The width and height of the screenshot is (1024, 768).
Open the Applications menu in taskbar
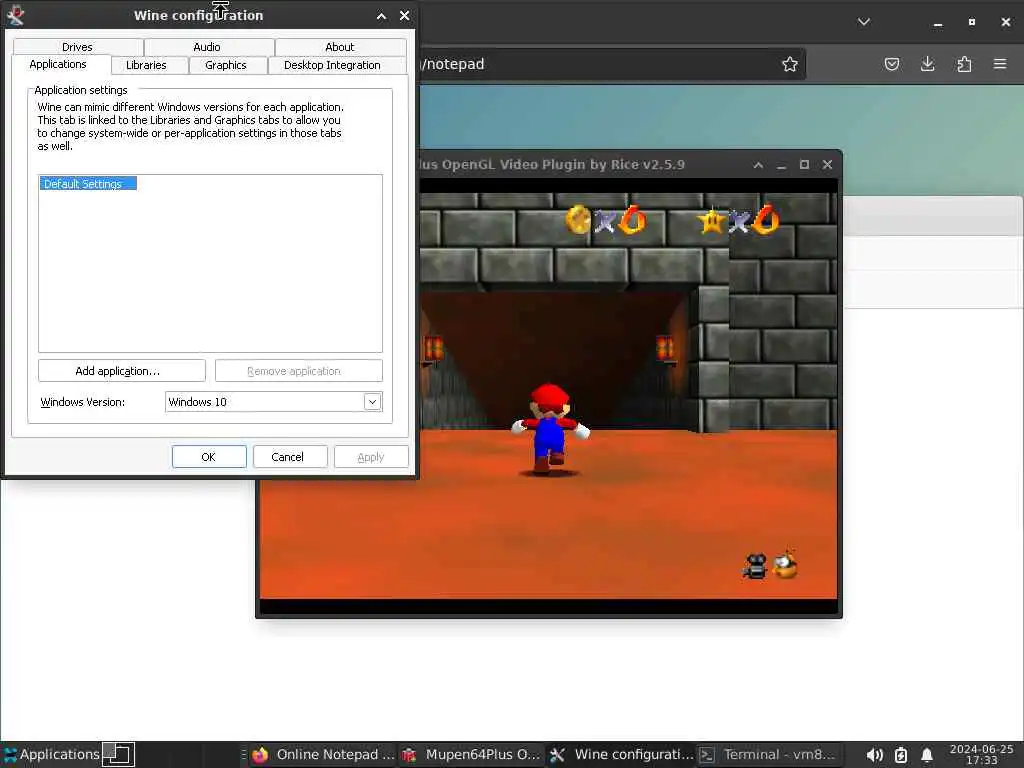click(51, 754)
